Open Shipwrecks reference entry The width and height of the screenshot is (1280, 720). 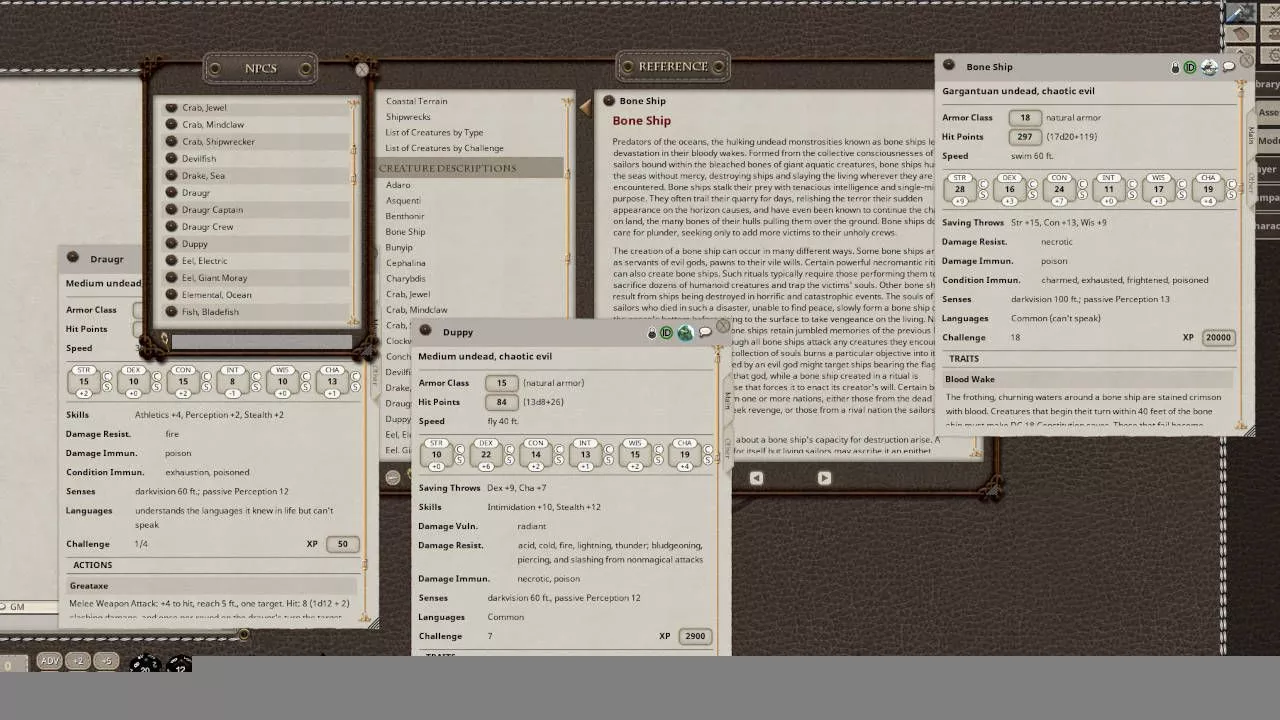click(408, 117)
